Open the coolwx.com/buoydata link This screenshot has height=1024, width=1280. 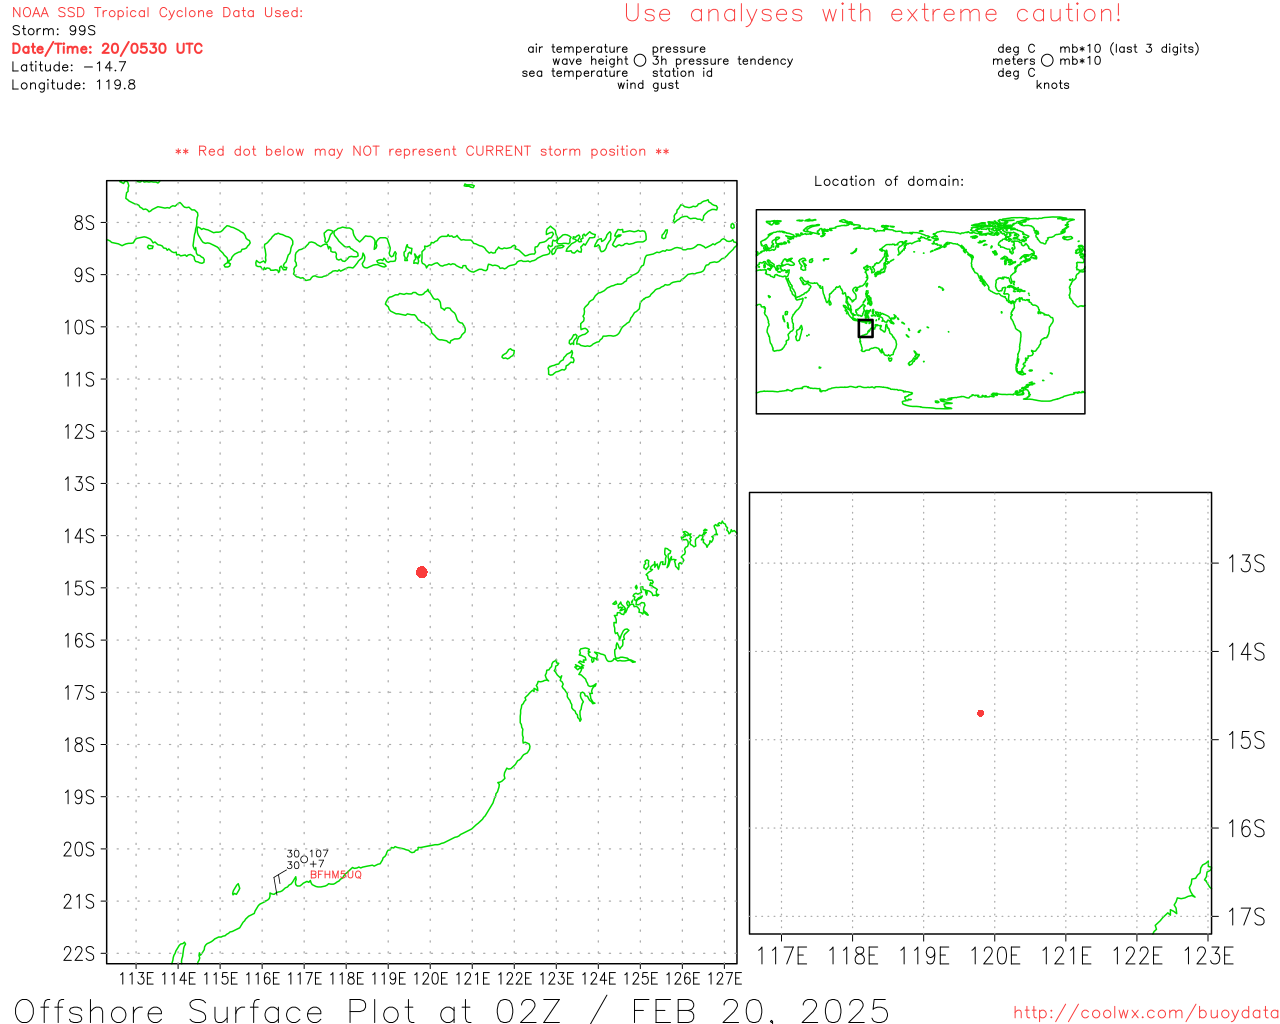(1146, 1013)
